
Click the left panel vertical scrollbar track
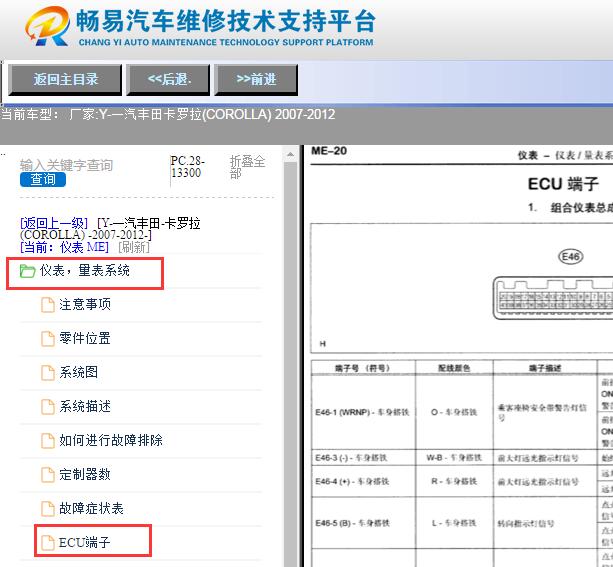tap(290, 364)
